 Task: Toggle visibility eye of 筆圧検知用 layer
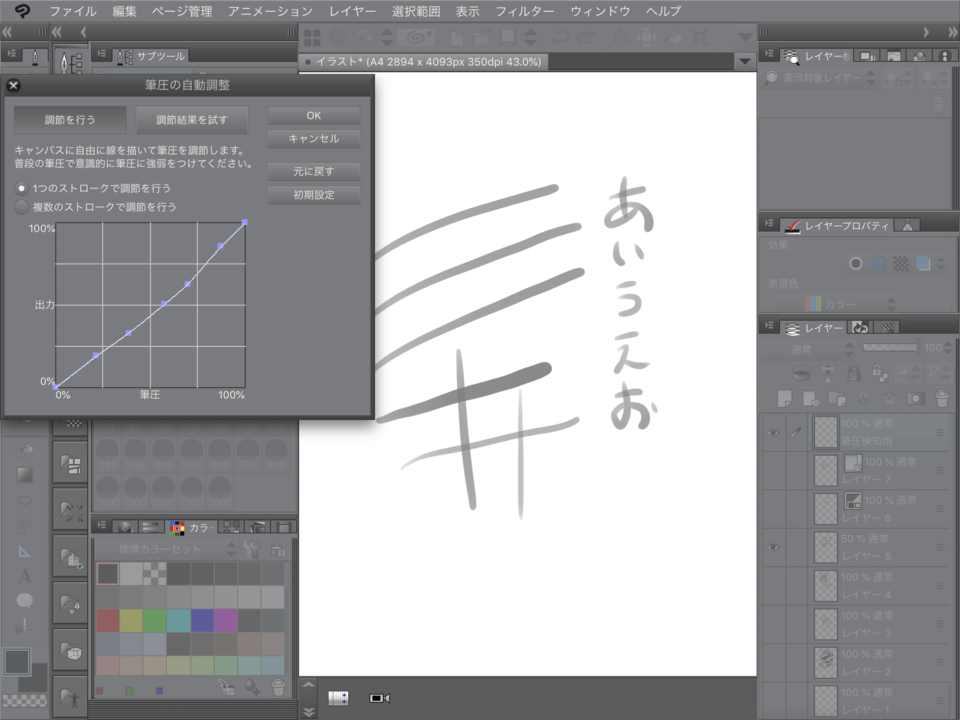(773, 432)
